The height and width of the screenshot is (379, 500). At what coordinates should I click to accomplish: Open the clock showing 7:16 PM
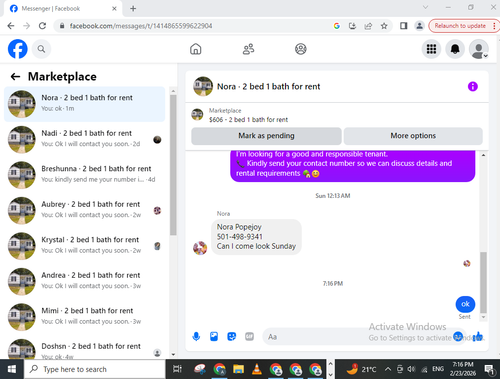[x=463, y=369]
